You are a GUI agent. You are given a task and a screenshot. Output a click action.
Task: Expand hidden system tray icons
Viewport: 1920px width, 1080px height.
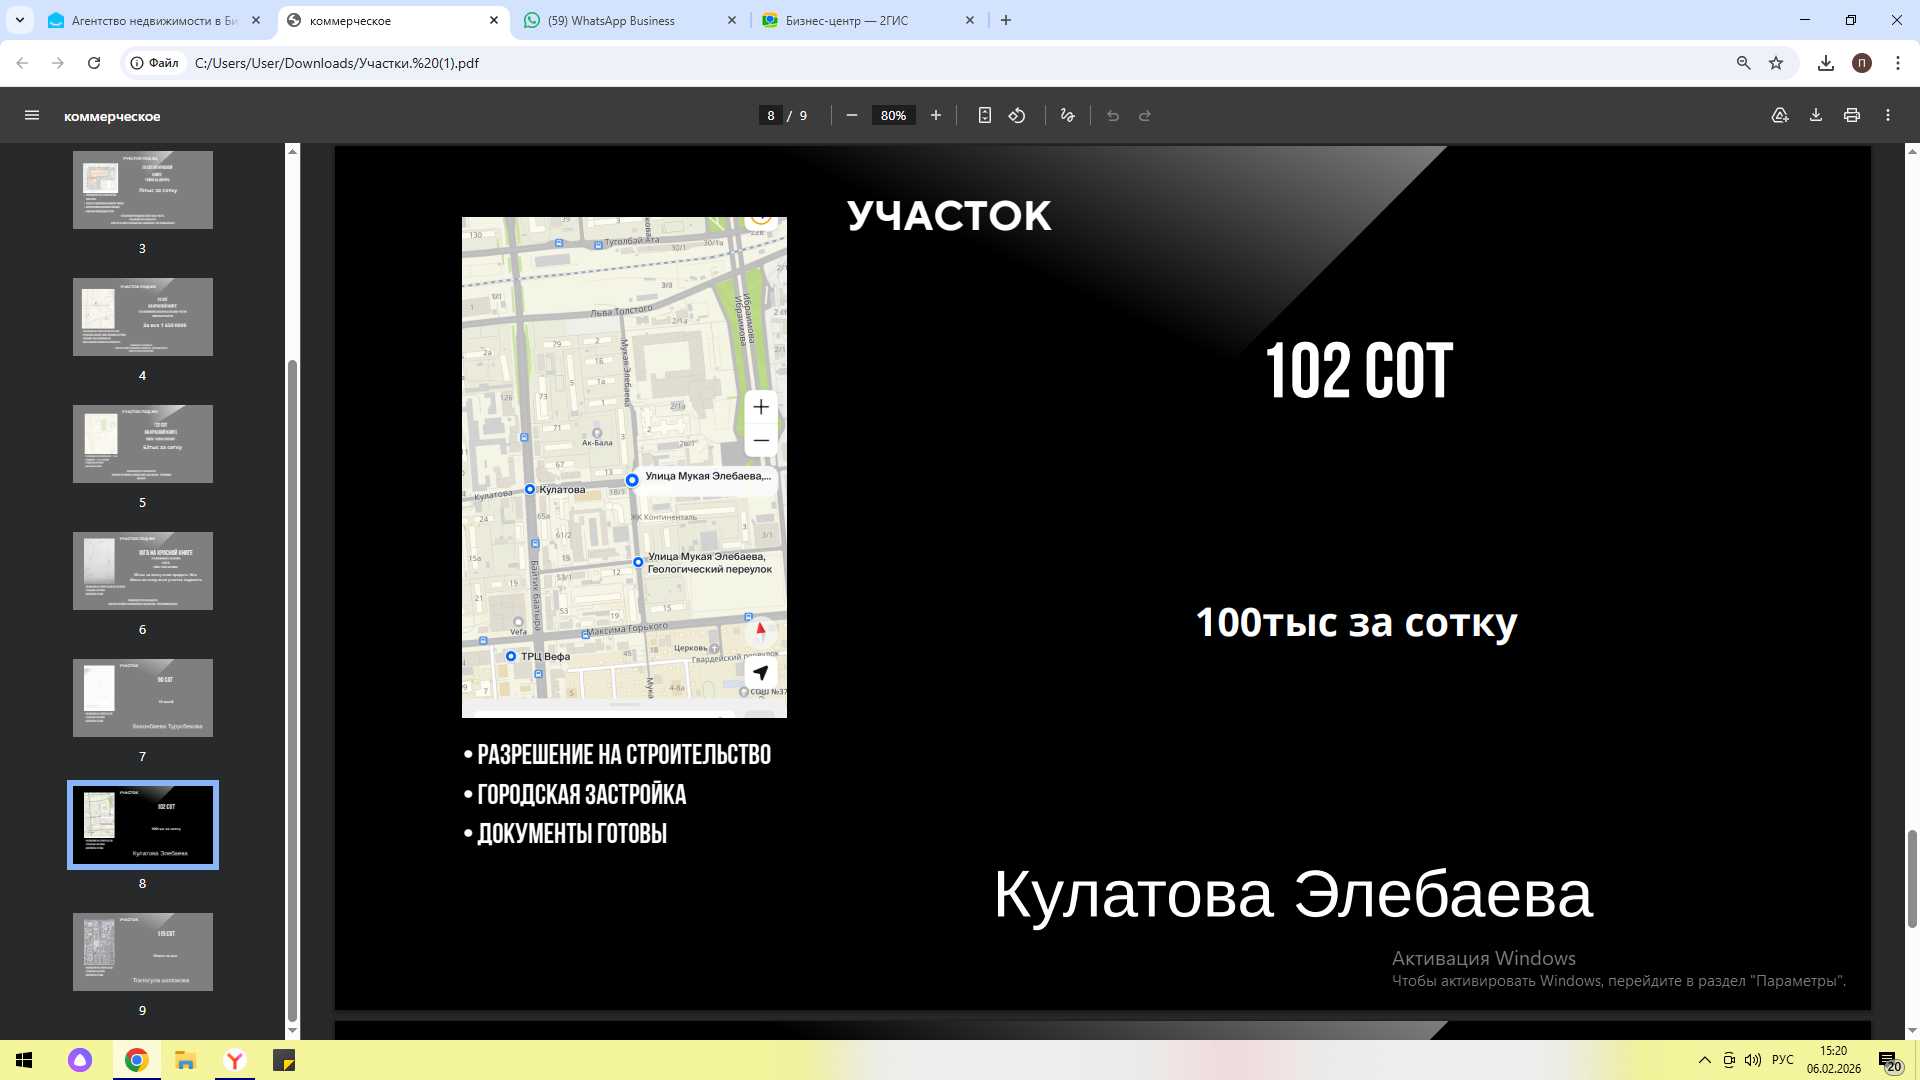click(x=1704, y=1060)
